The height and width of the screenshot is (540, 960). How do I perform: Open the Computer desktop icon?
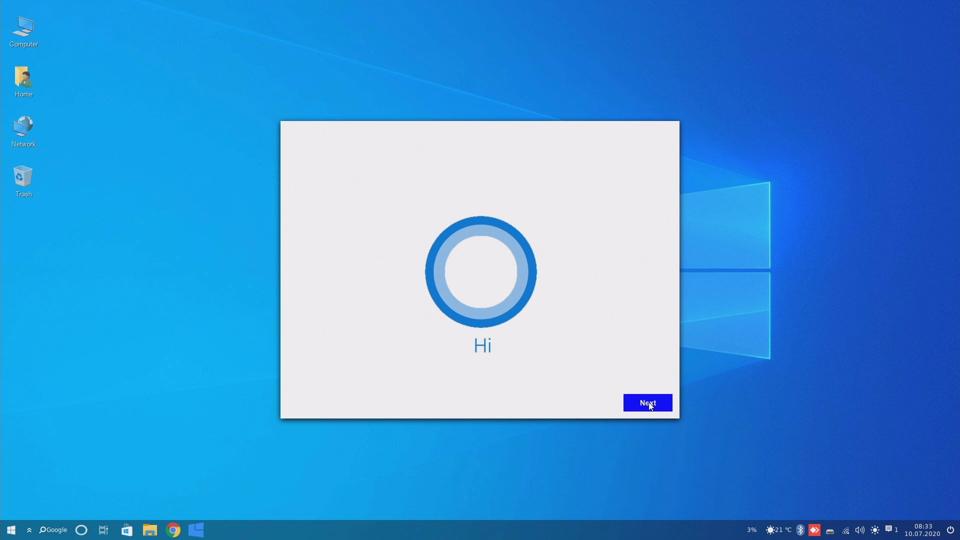(x=23, y=31)
